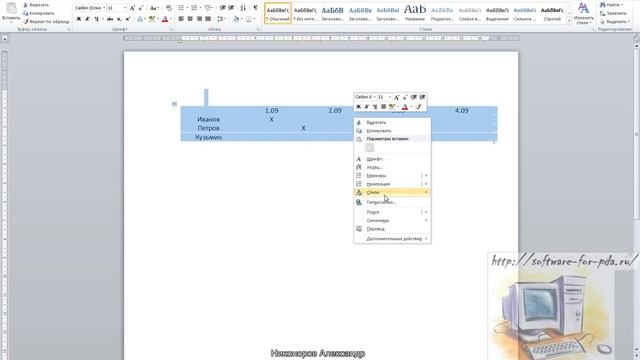Pick font color on the mini toolbar
The width and height of the screenshot is (640, 360).
tap(405, 107)
